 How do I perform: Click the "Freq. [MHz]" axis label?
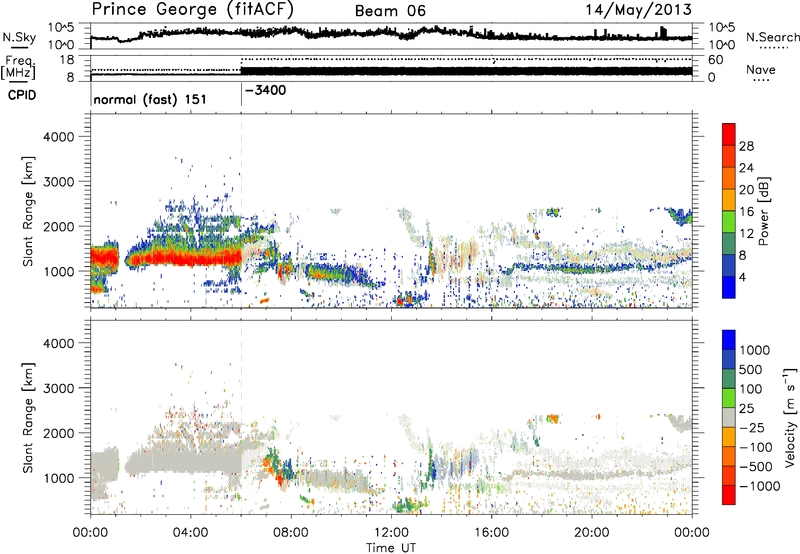click(x=18, y=67)
